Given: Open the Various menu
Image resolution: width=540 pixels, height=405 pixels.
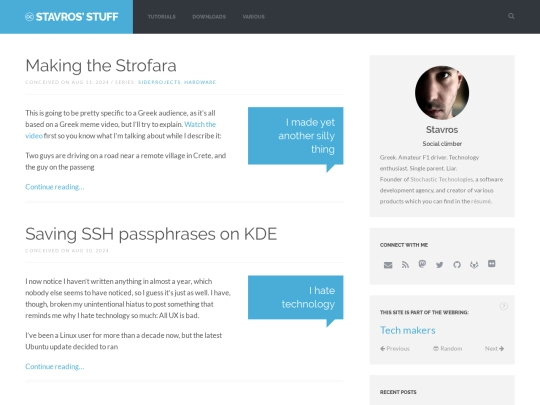Looking at the screenshot, I should point(253,17).
